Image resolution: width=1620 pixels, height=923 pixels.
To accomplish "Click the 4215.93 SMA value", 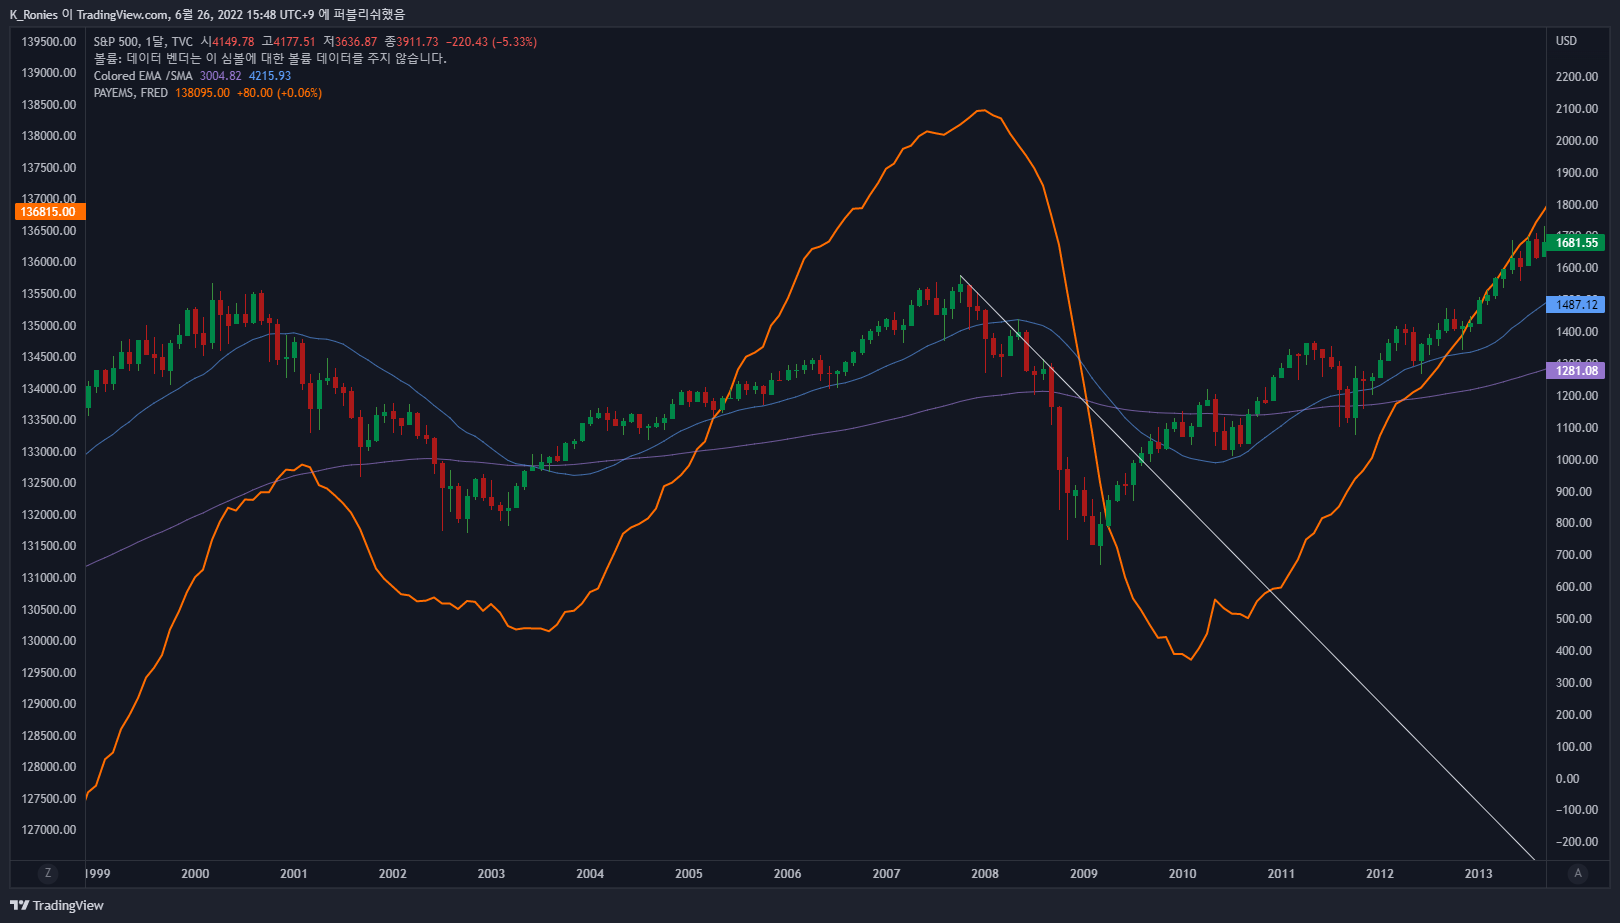I will (270, 76).
